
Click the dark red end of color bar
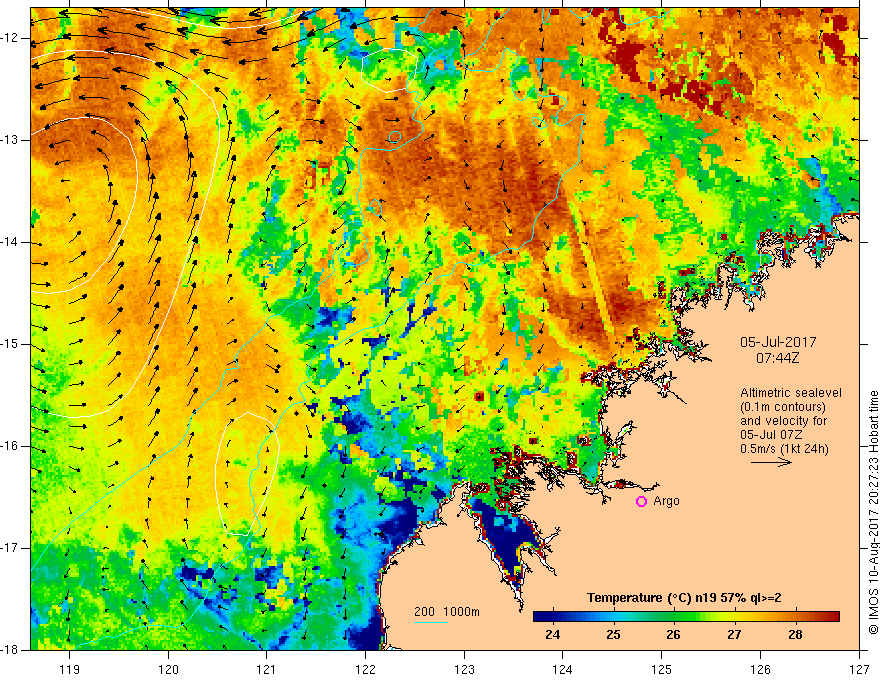click(833, 617)
